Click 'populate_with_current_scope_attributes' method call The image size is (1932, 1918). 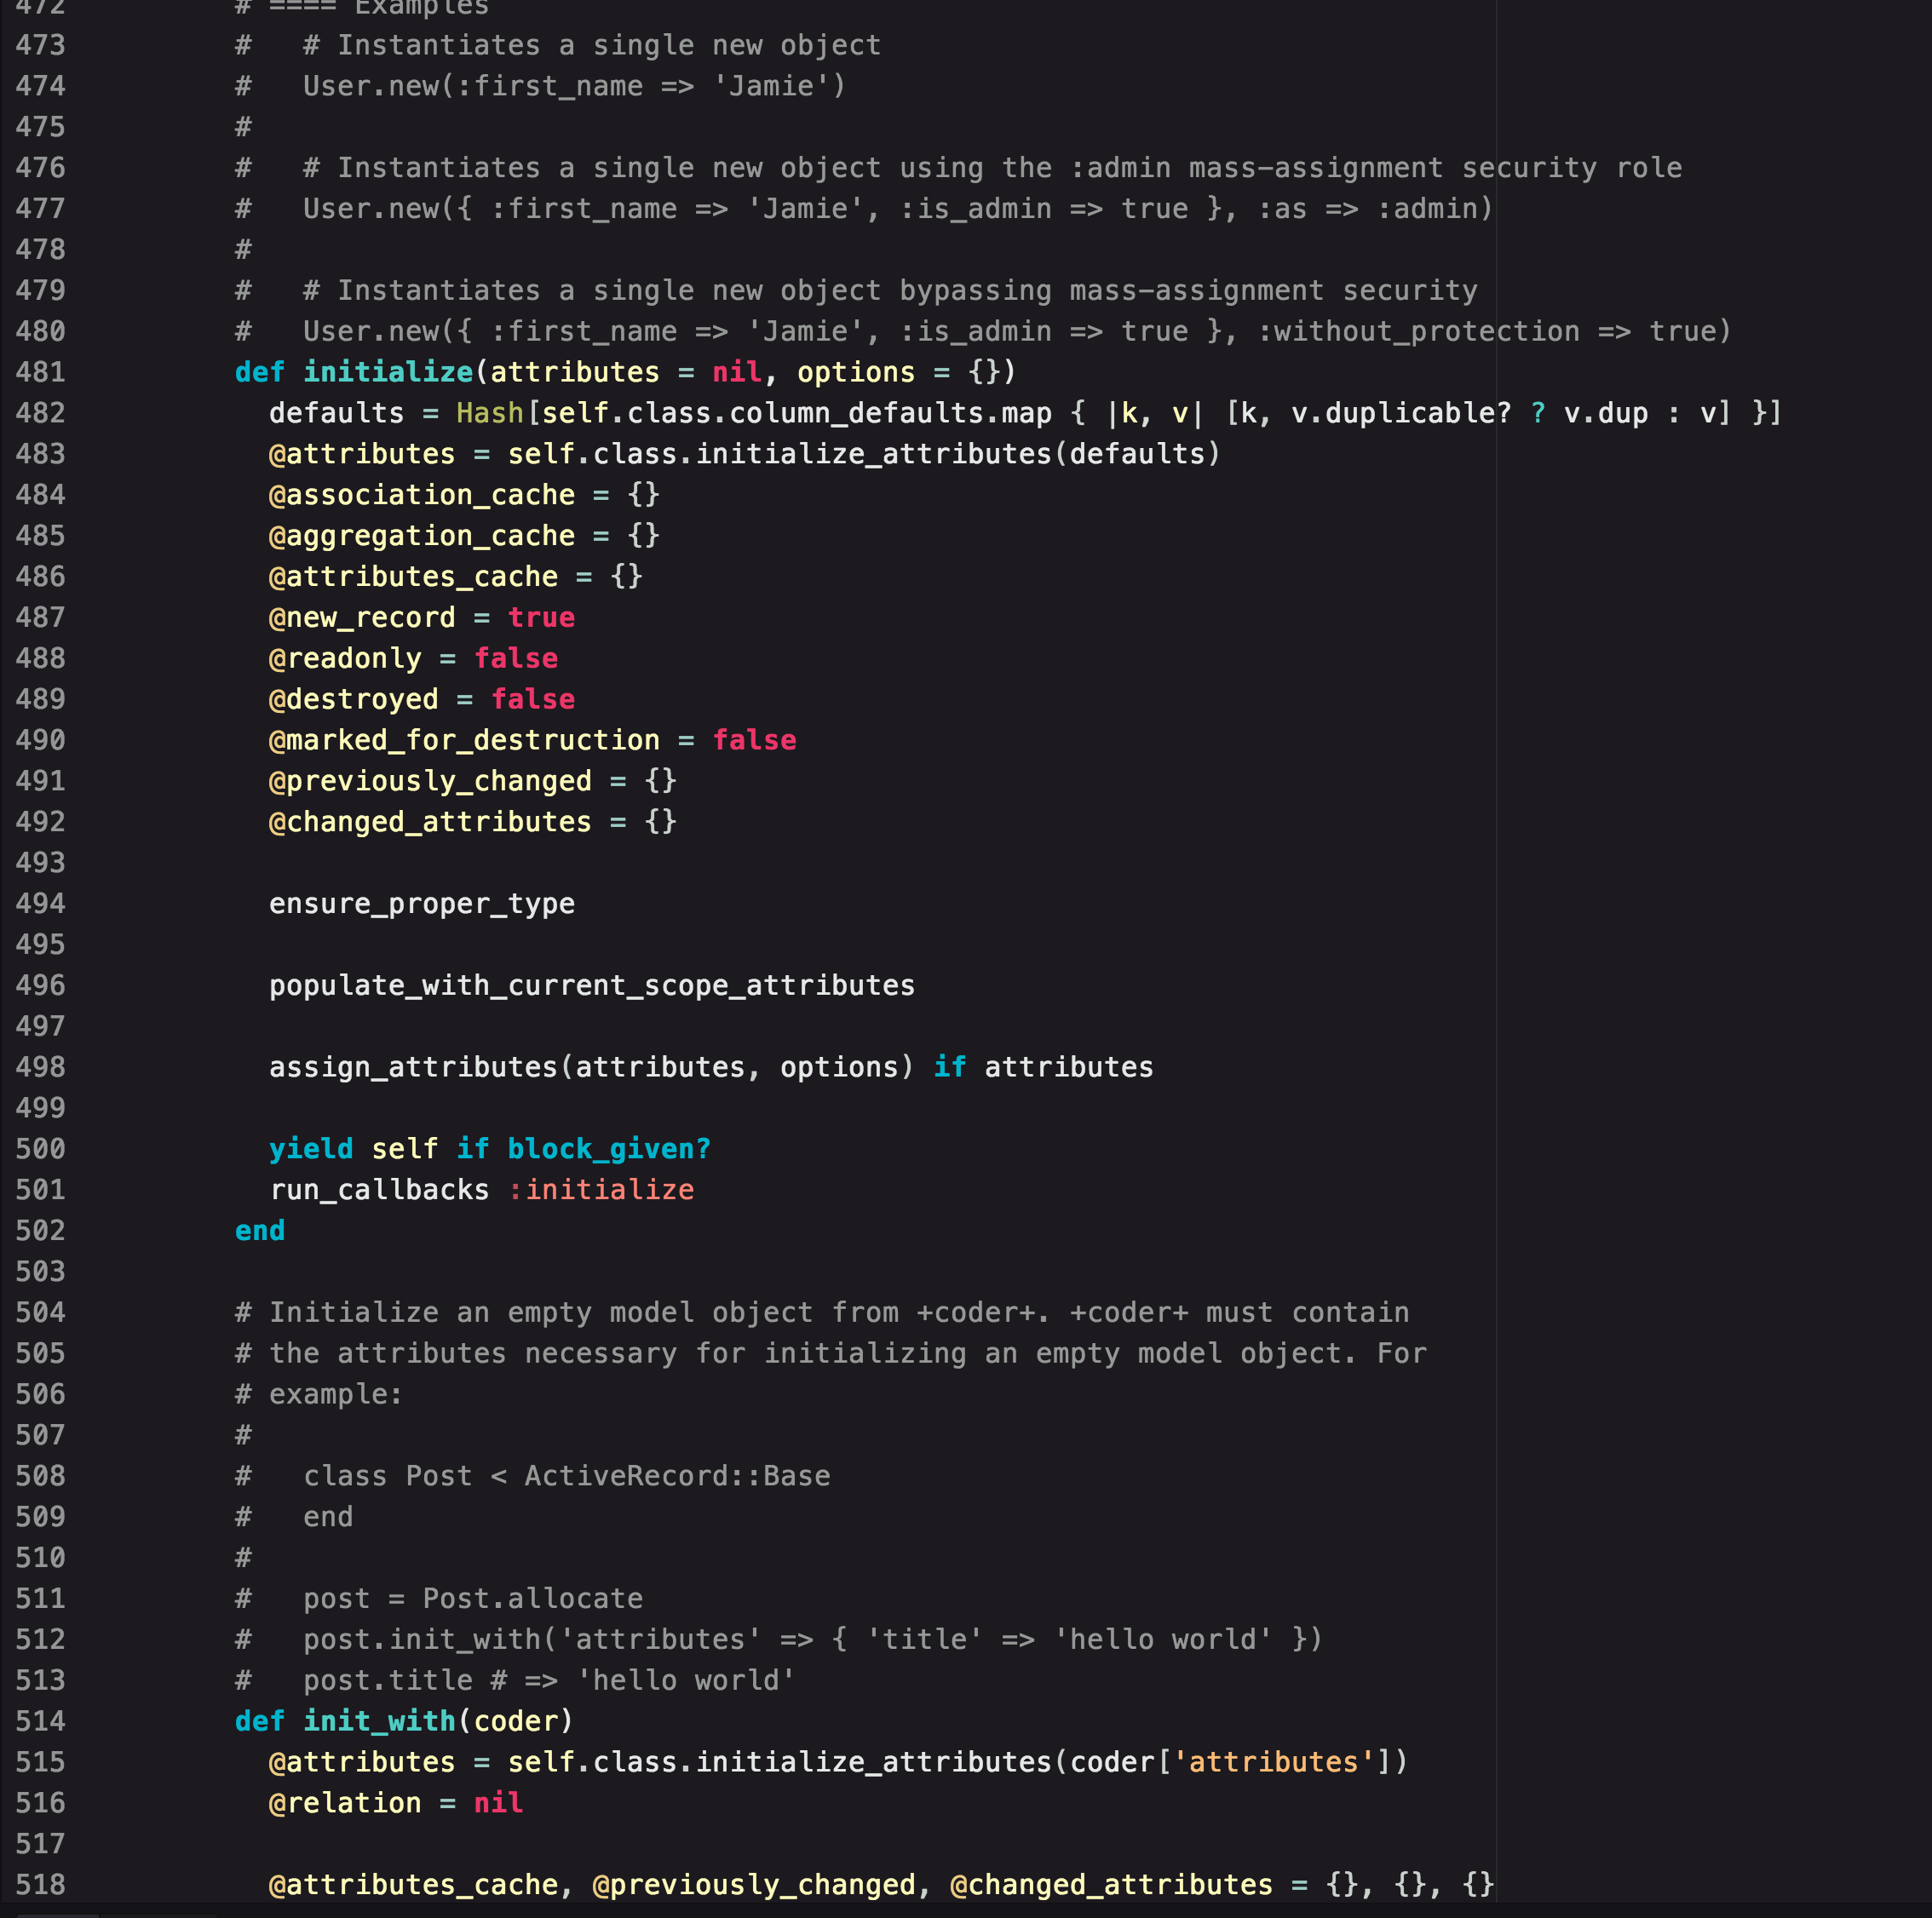pos(591,985)
